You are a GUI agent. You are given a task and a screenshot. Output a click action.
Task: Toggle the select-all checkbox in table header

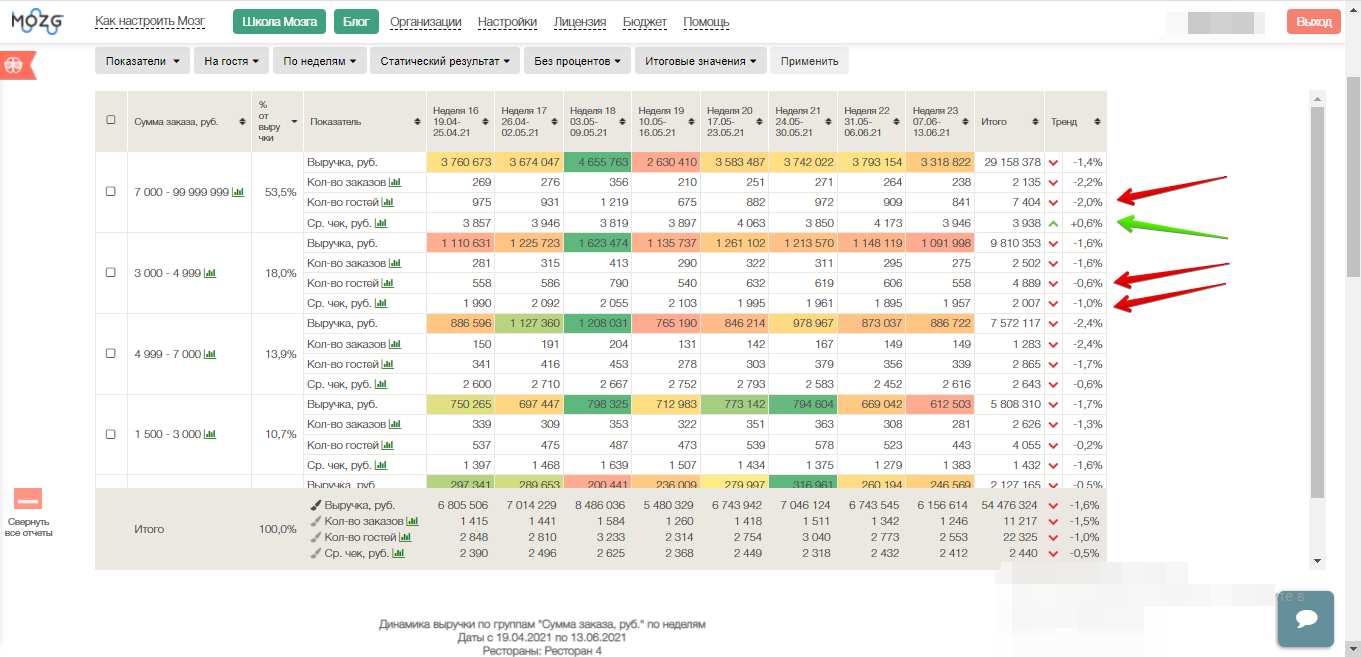click(x=111, y=121)
